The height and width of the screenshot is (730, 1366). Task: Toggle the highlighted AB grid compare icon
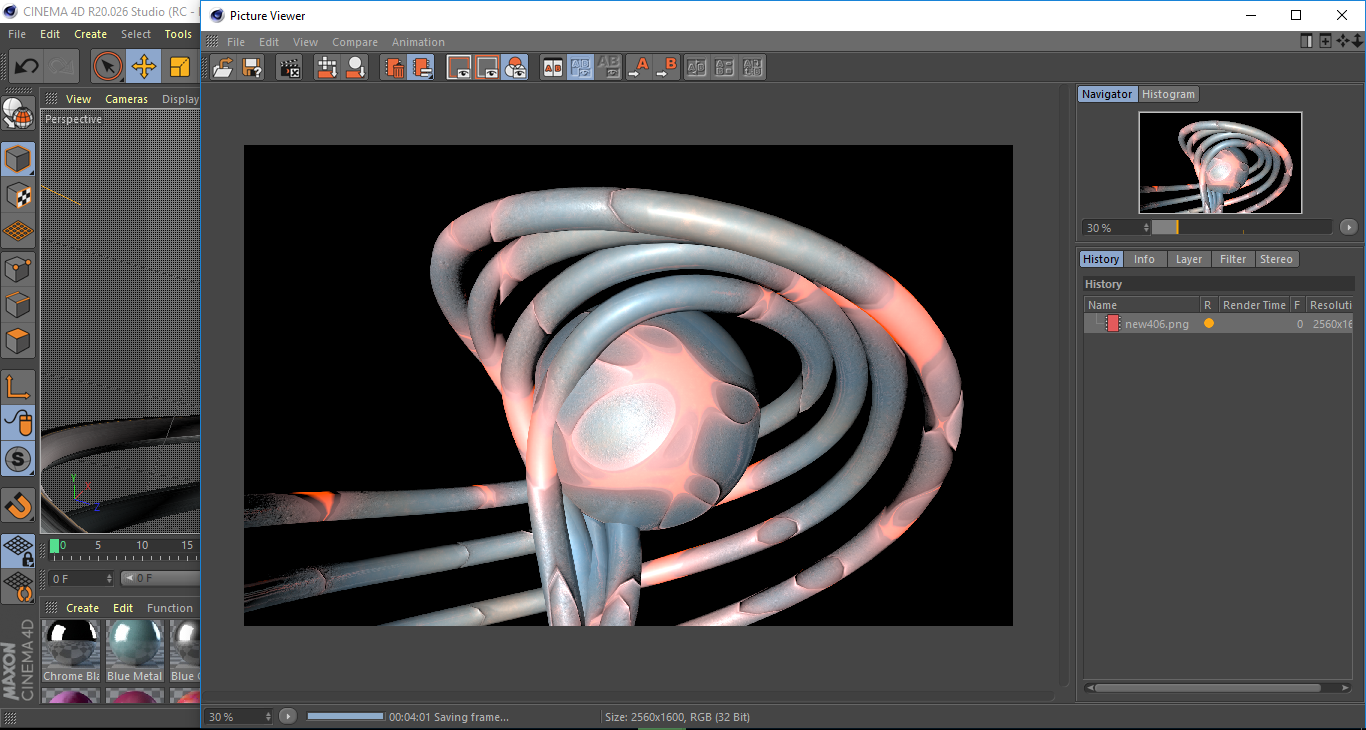click(580, 68)
